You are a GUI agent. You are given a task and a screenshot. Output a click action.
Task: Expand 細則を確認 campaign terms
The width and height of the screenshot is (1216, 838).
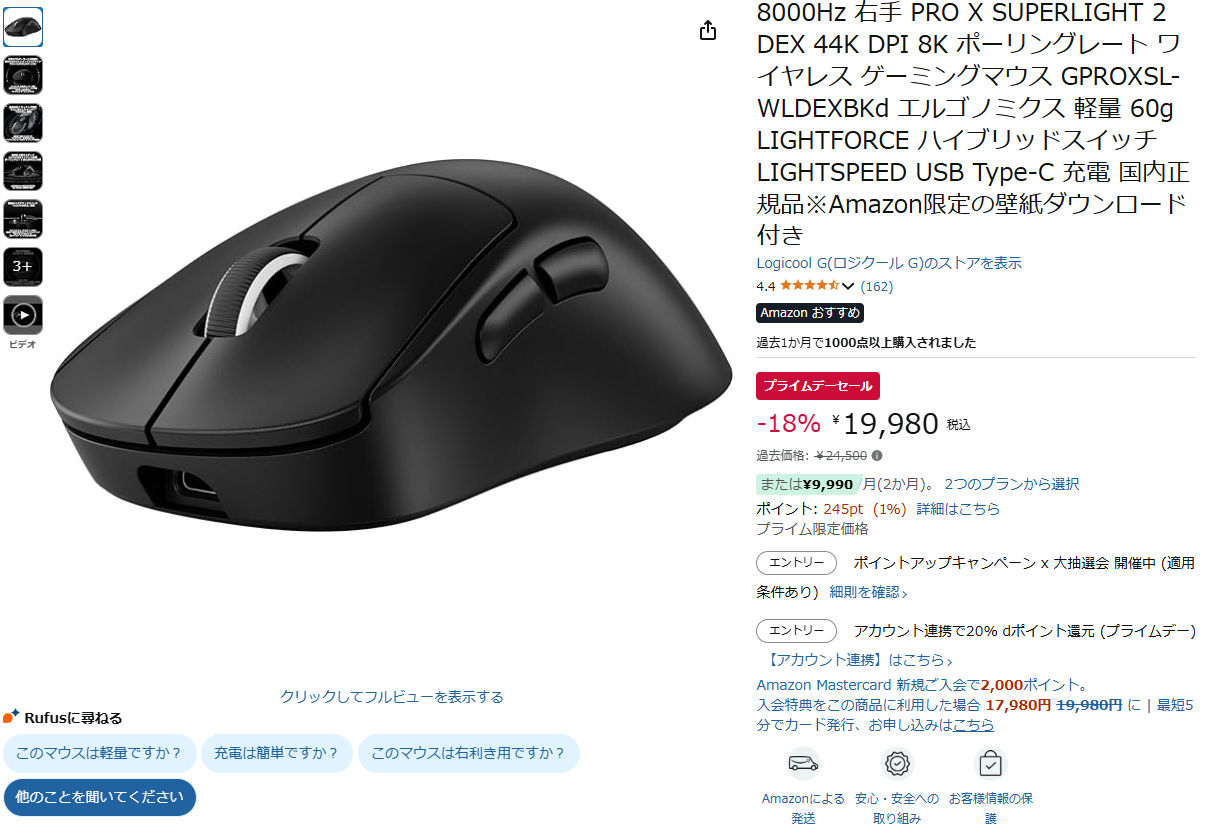coord(868,592)
